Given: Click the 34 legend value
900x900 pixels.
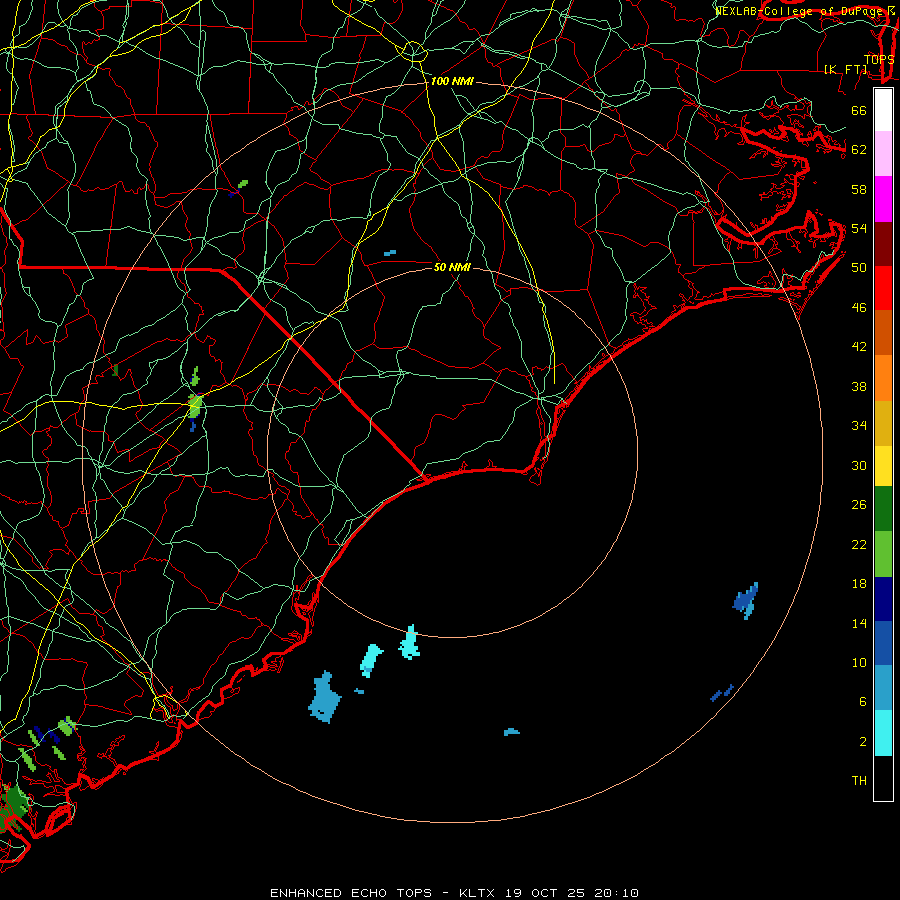Looking at the screenshot, I should 859,425.
